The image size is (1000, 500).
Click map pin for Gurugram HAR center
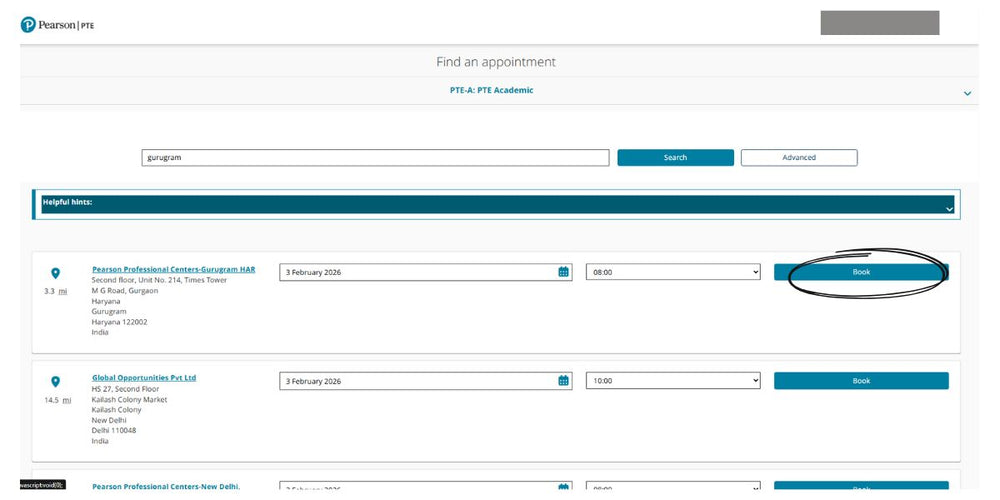(x=55, y=274)
